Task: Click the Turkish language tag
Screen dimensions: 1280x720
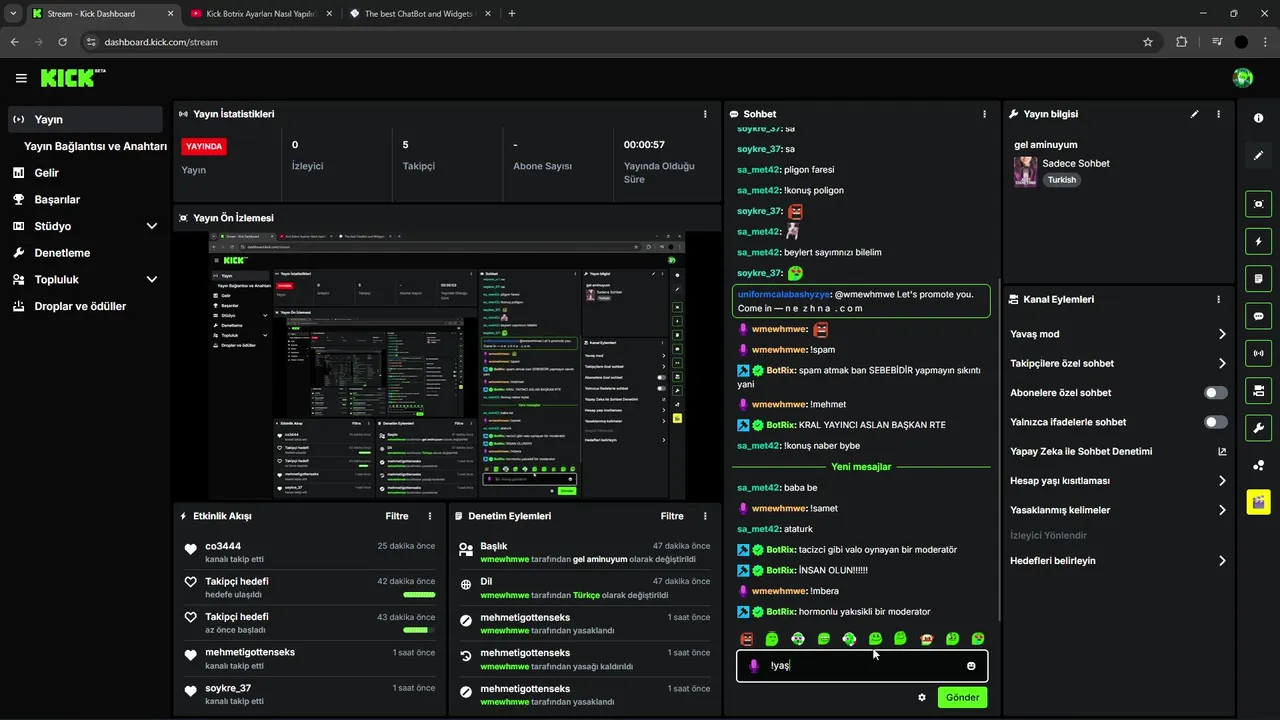Action: pyautogui.click(x=1062, y=180)
